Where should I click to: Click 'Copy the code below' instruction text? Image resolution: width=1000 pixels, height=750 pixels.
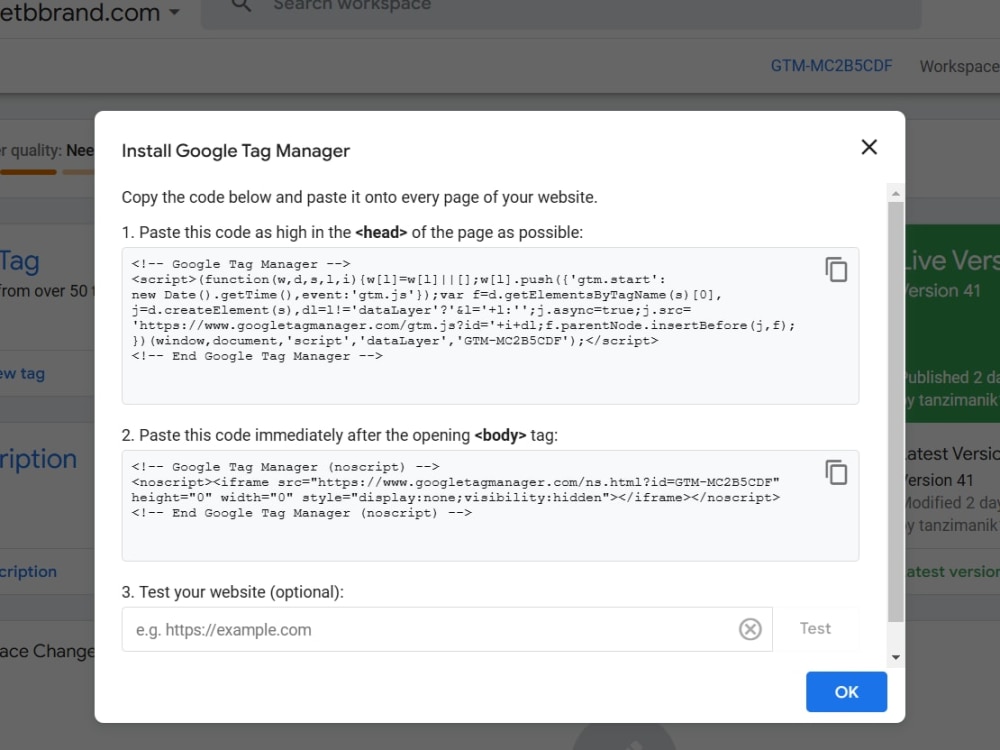tap(359, 197)
